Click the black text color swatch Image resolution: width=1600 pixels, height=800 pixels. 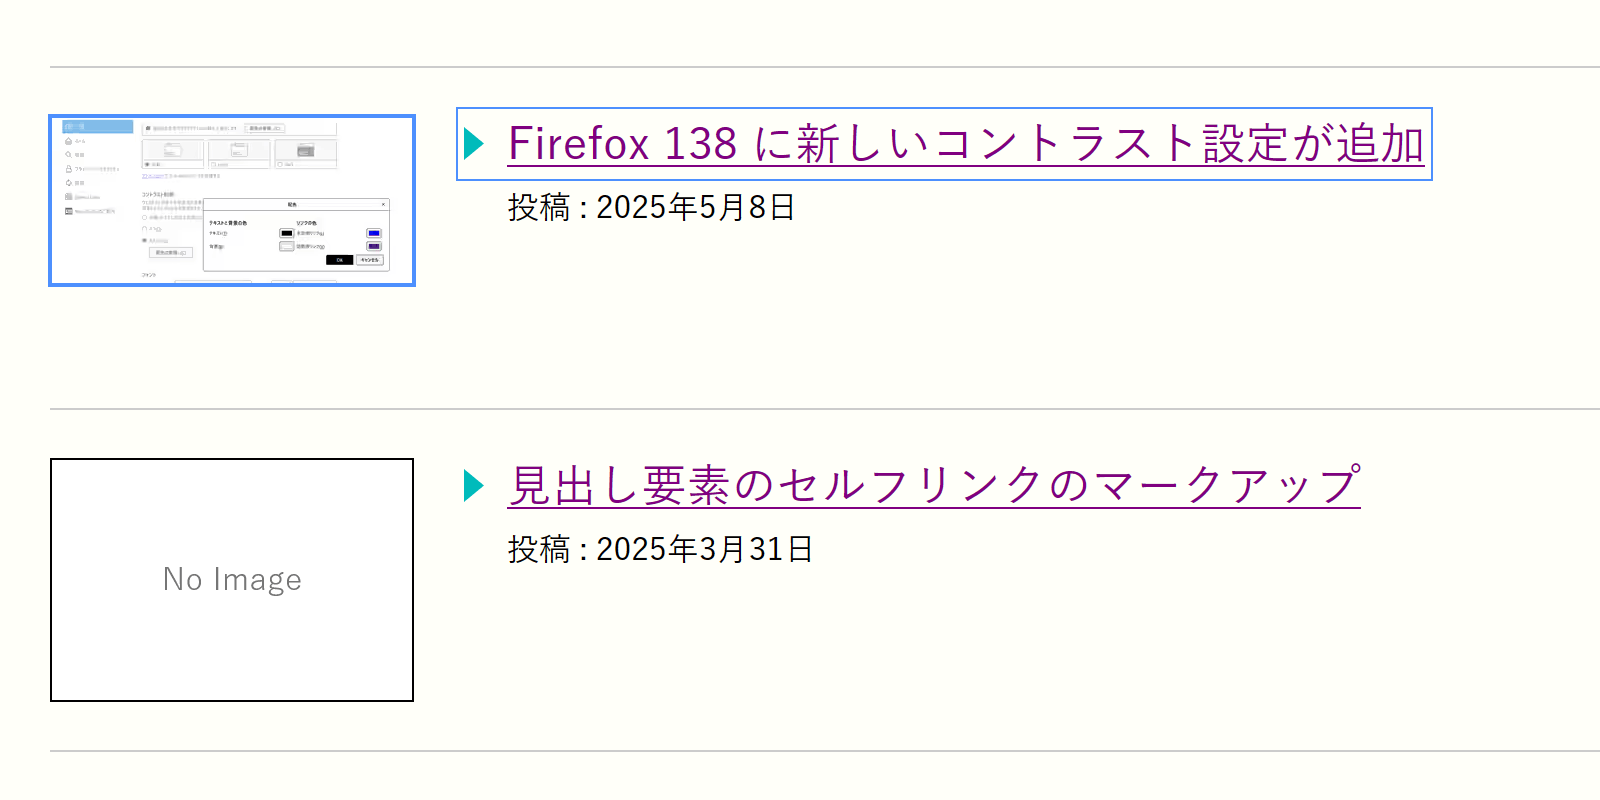pyautogui.click(x=287, y=233)
